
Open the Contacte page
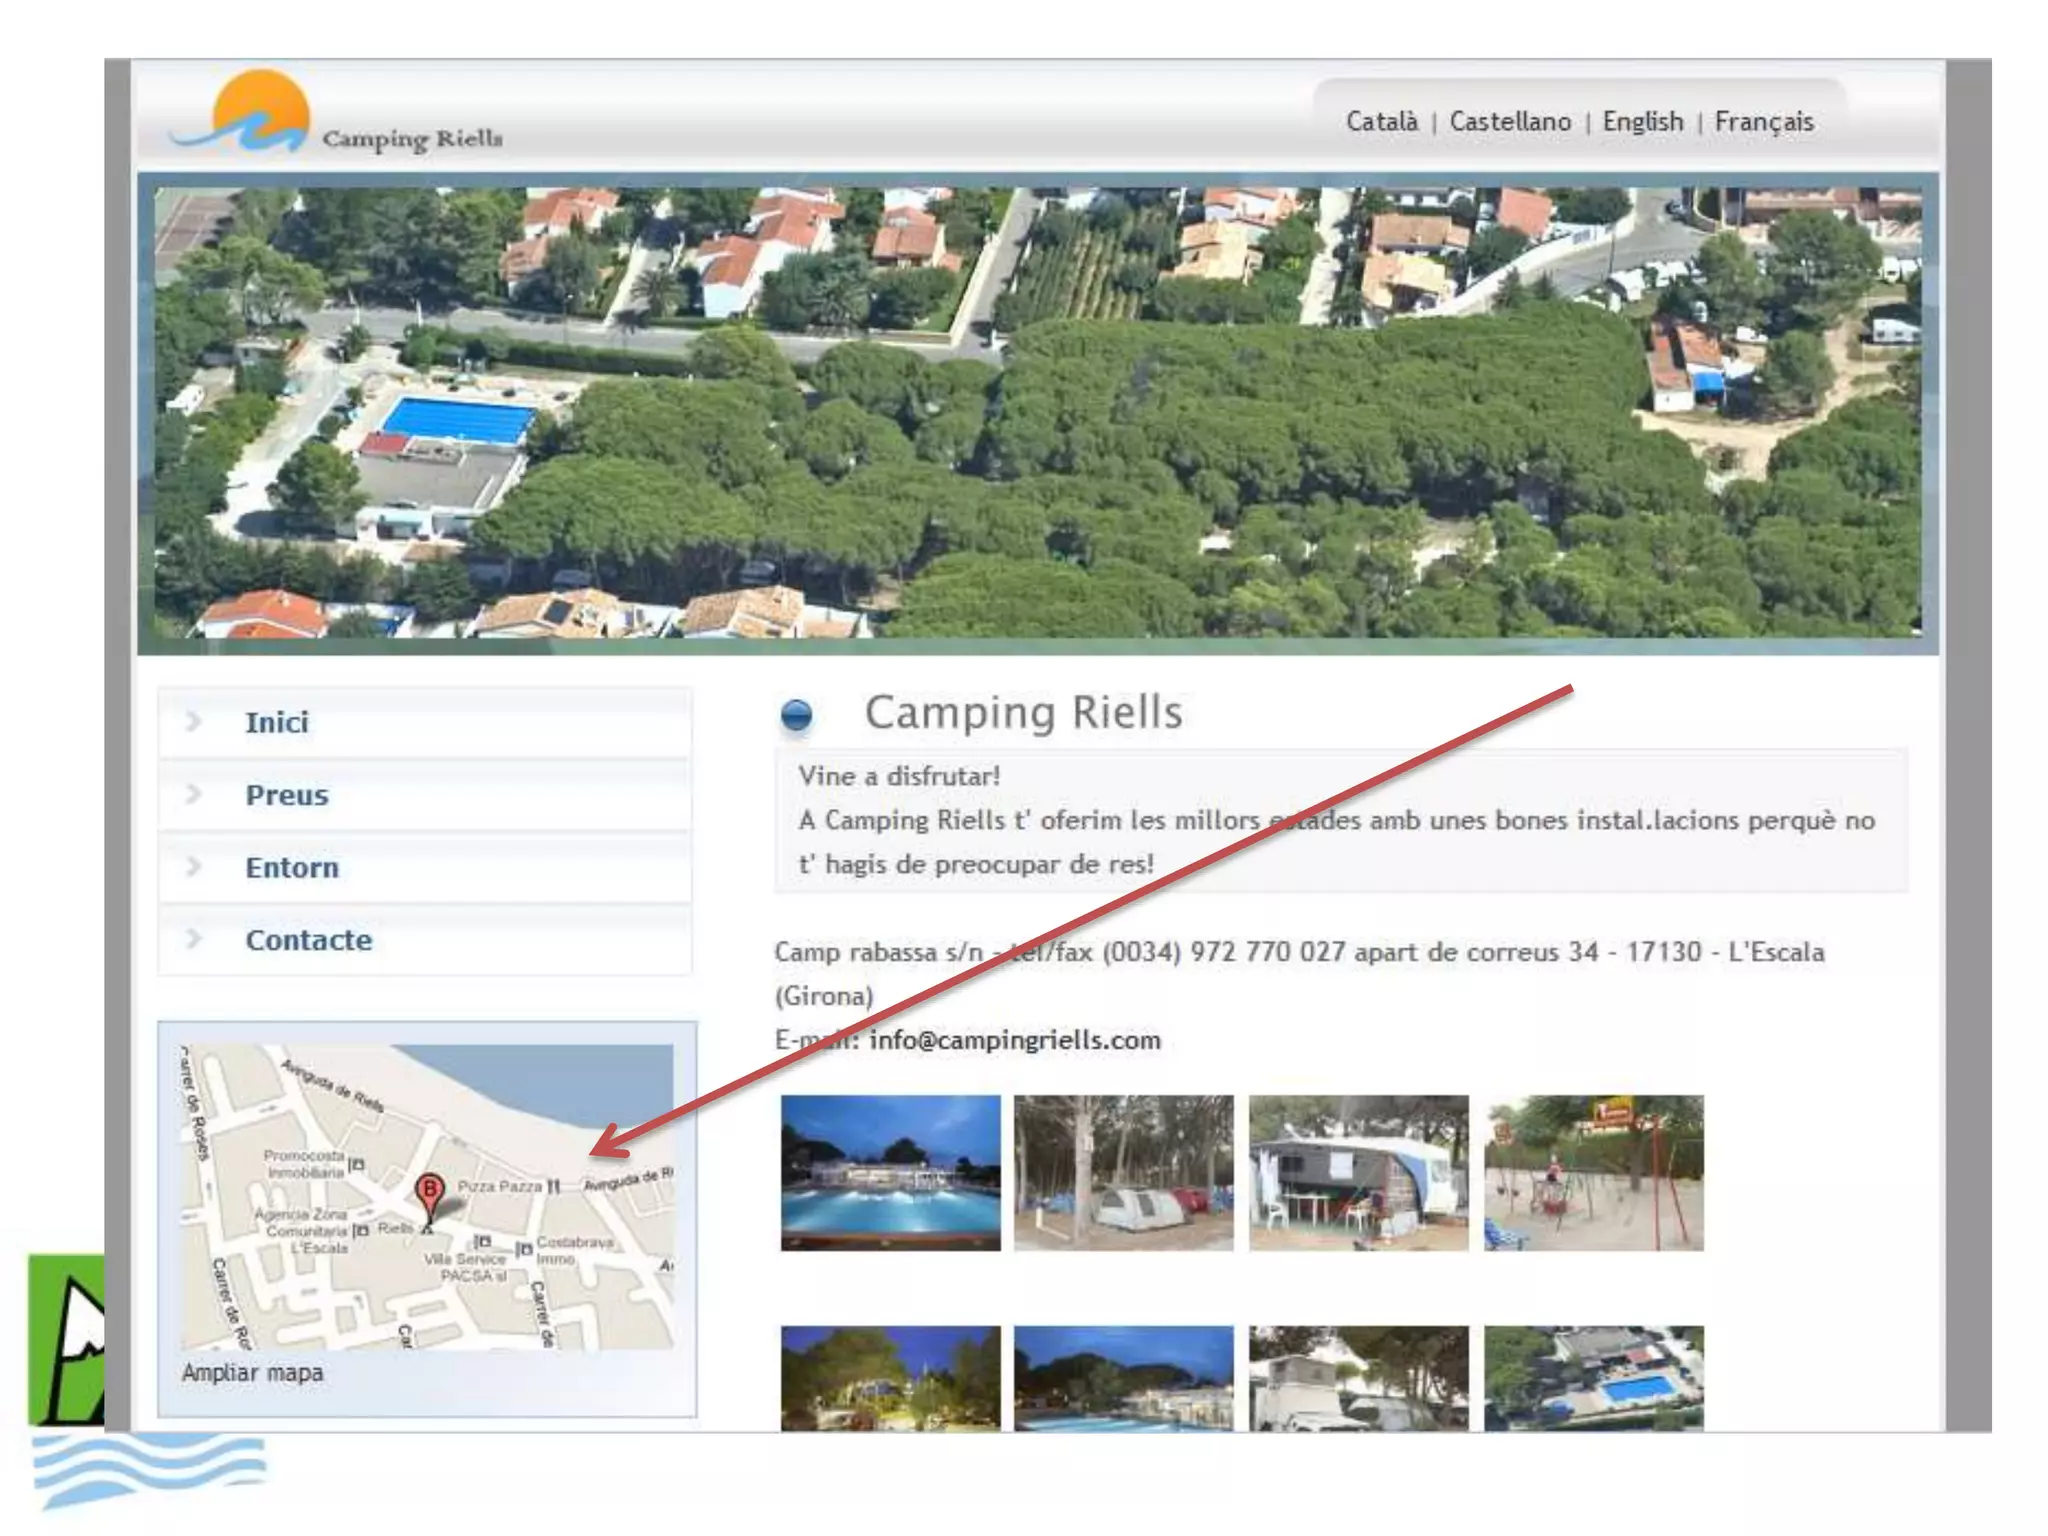(308, 940)
